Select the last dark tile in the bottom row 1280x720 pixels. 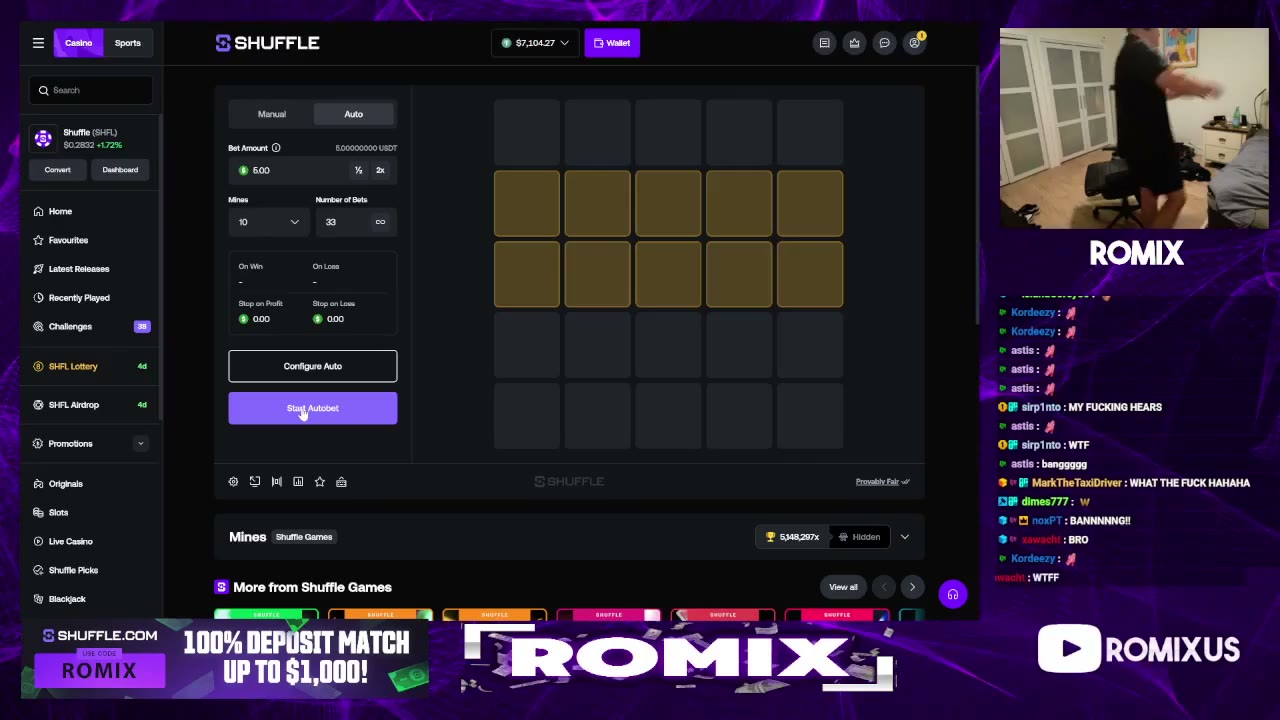click(810, 416)
